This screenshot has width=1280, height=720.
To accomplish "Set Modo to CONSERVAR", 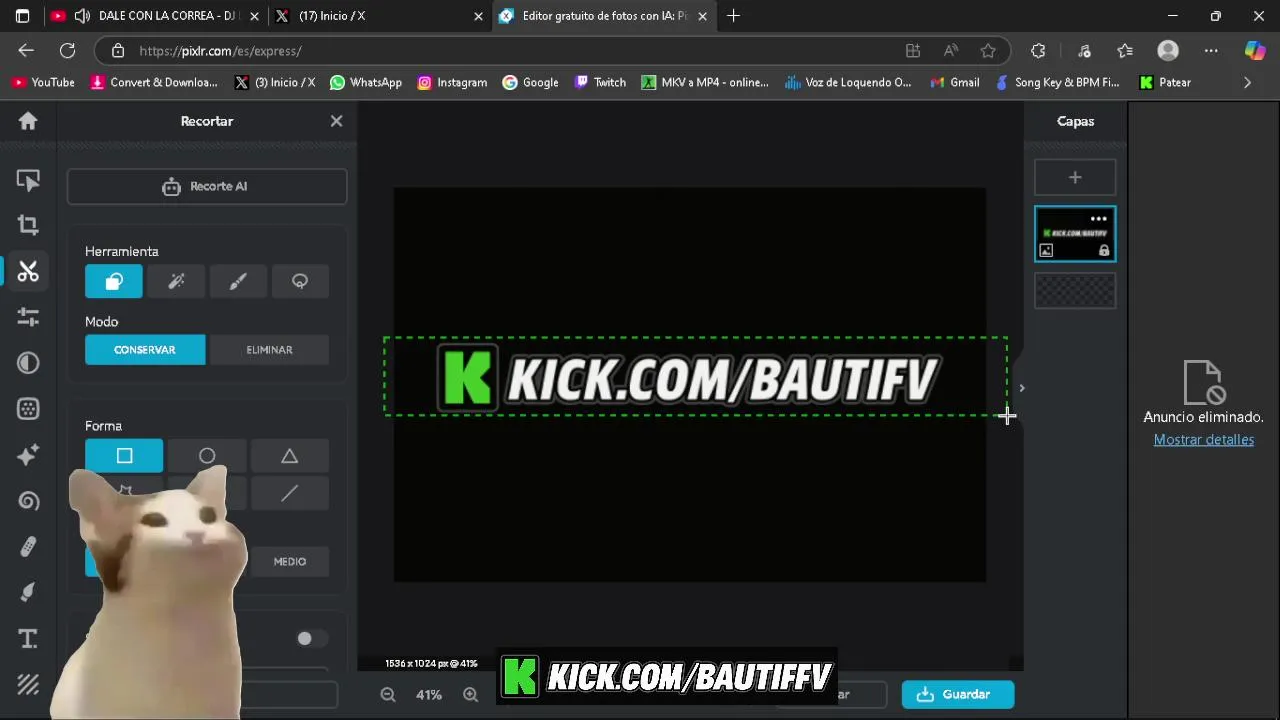I will [145, 350].
